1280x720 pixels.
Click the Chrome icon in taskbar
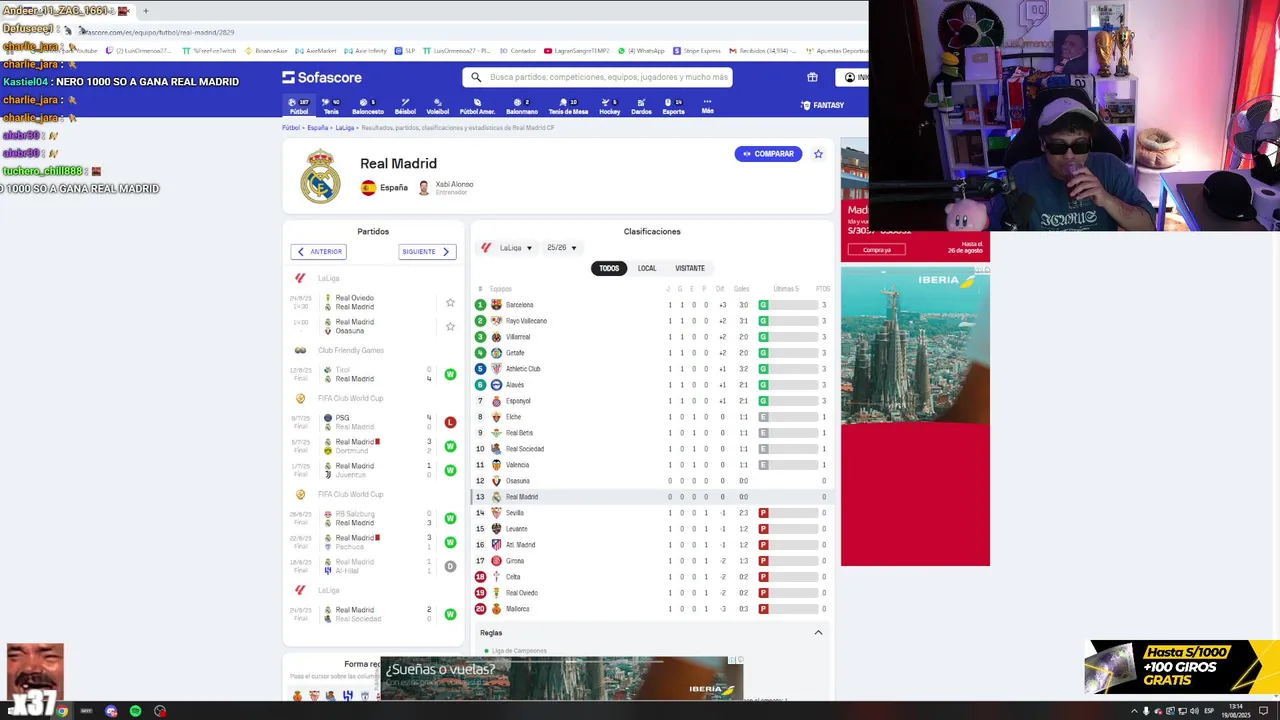[62, 711]
